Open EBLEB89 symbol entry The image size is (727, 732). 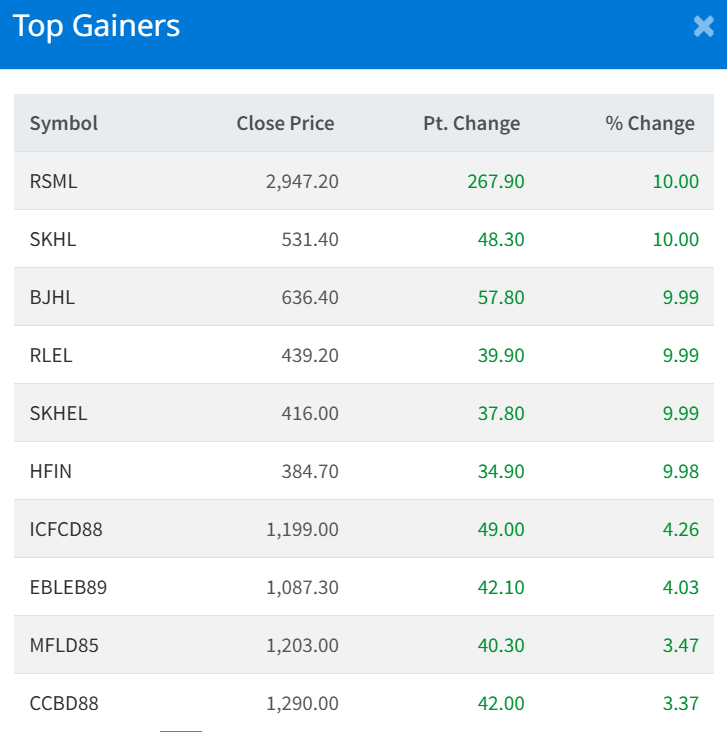pyautogui.click(x=68, y=587)
